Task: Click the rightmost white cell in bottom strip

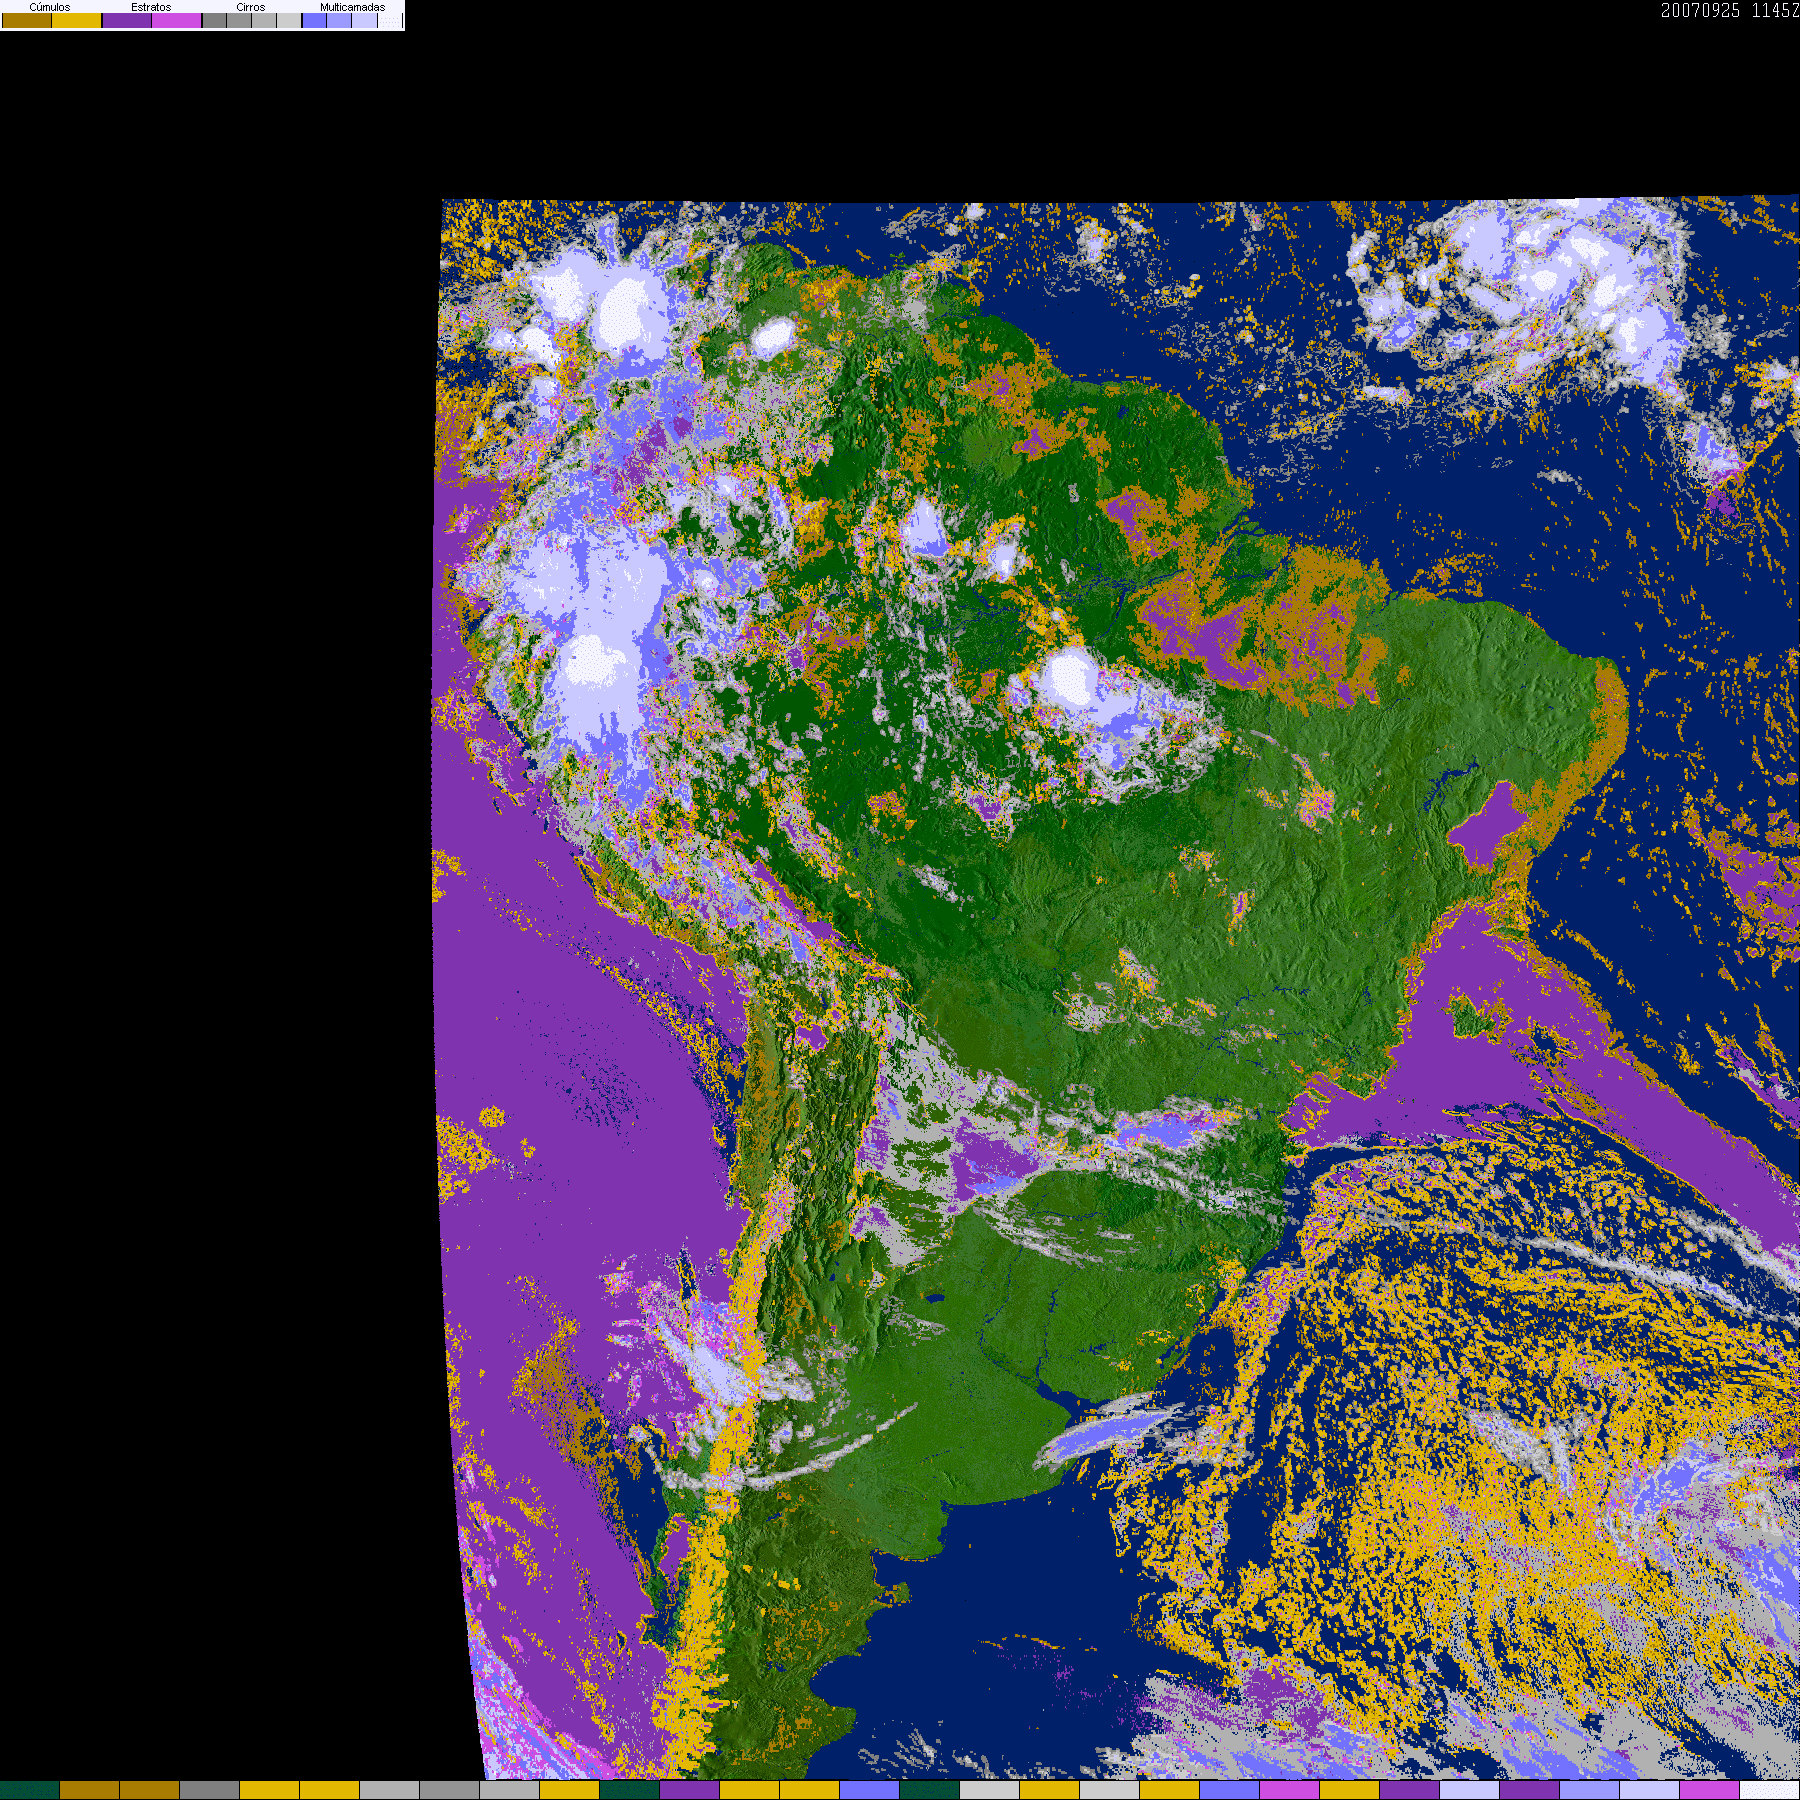Action: point(1770,1790)
